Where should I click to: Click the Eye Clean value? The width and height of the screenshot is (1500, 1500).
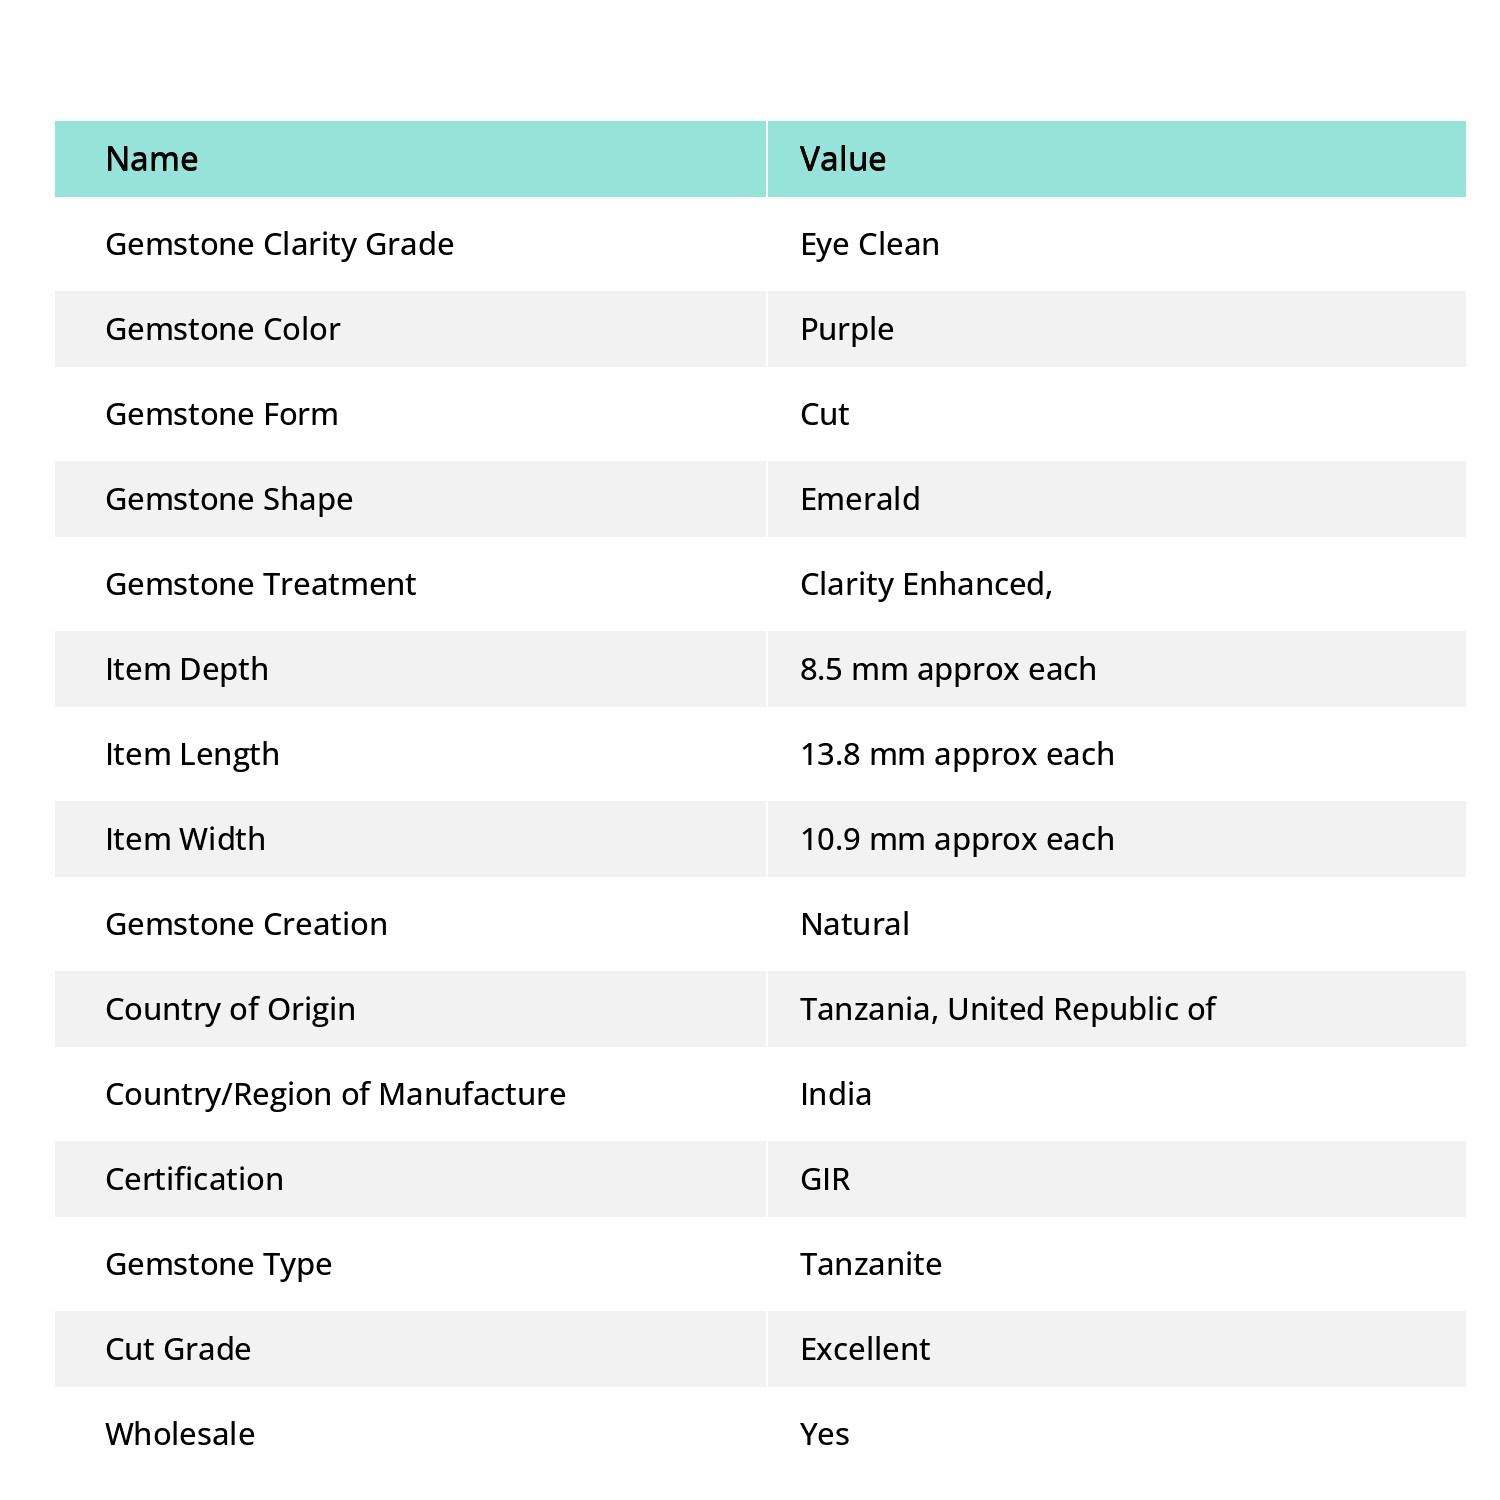[x=870, y=245]
